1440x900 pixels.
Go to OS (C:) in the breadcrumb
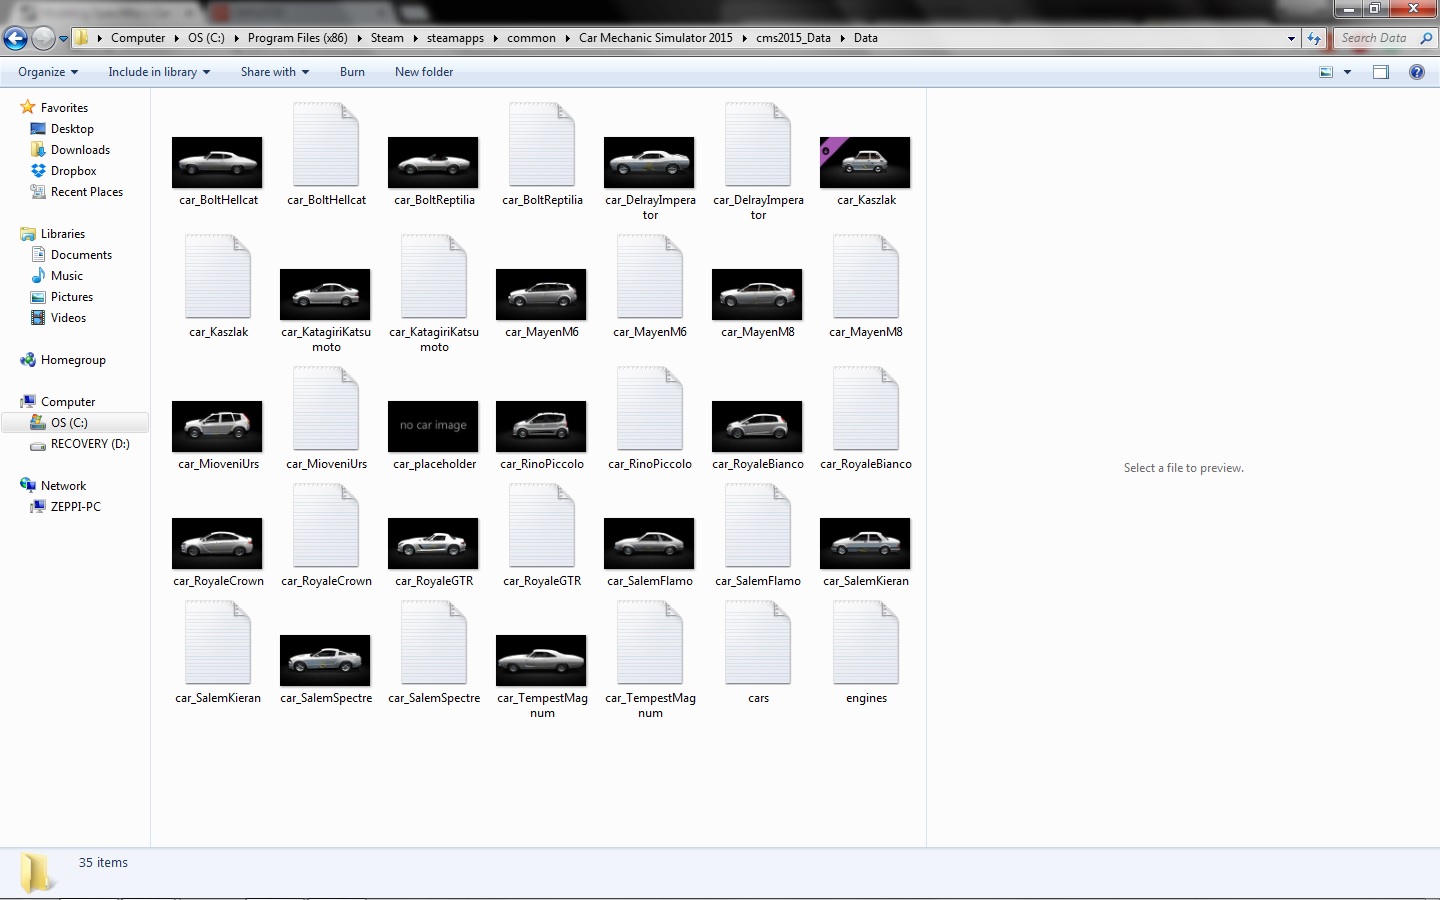click(206, 38)
